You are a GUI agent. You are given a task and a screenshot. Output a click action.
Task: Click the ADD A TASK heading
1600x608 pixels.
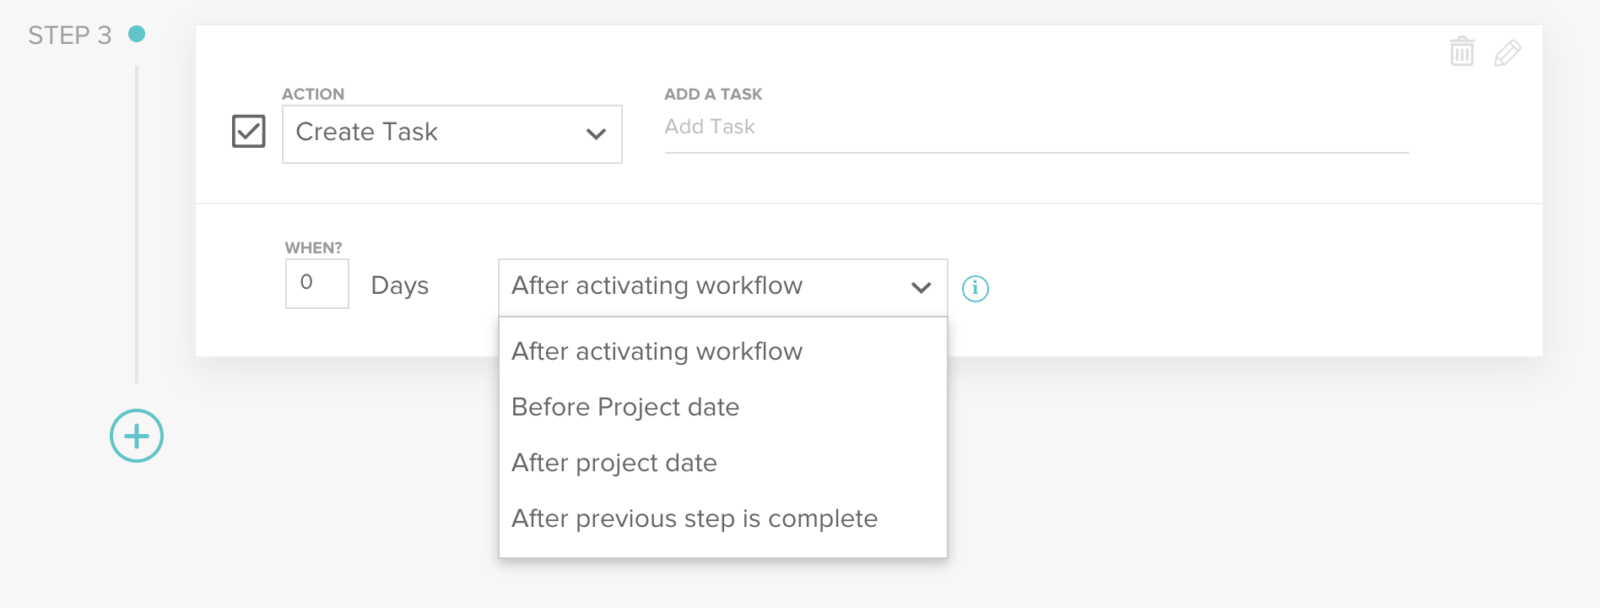click(x=712, y=93)
